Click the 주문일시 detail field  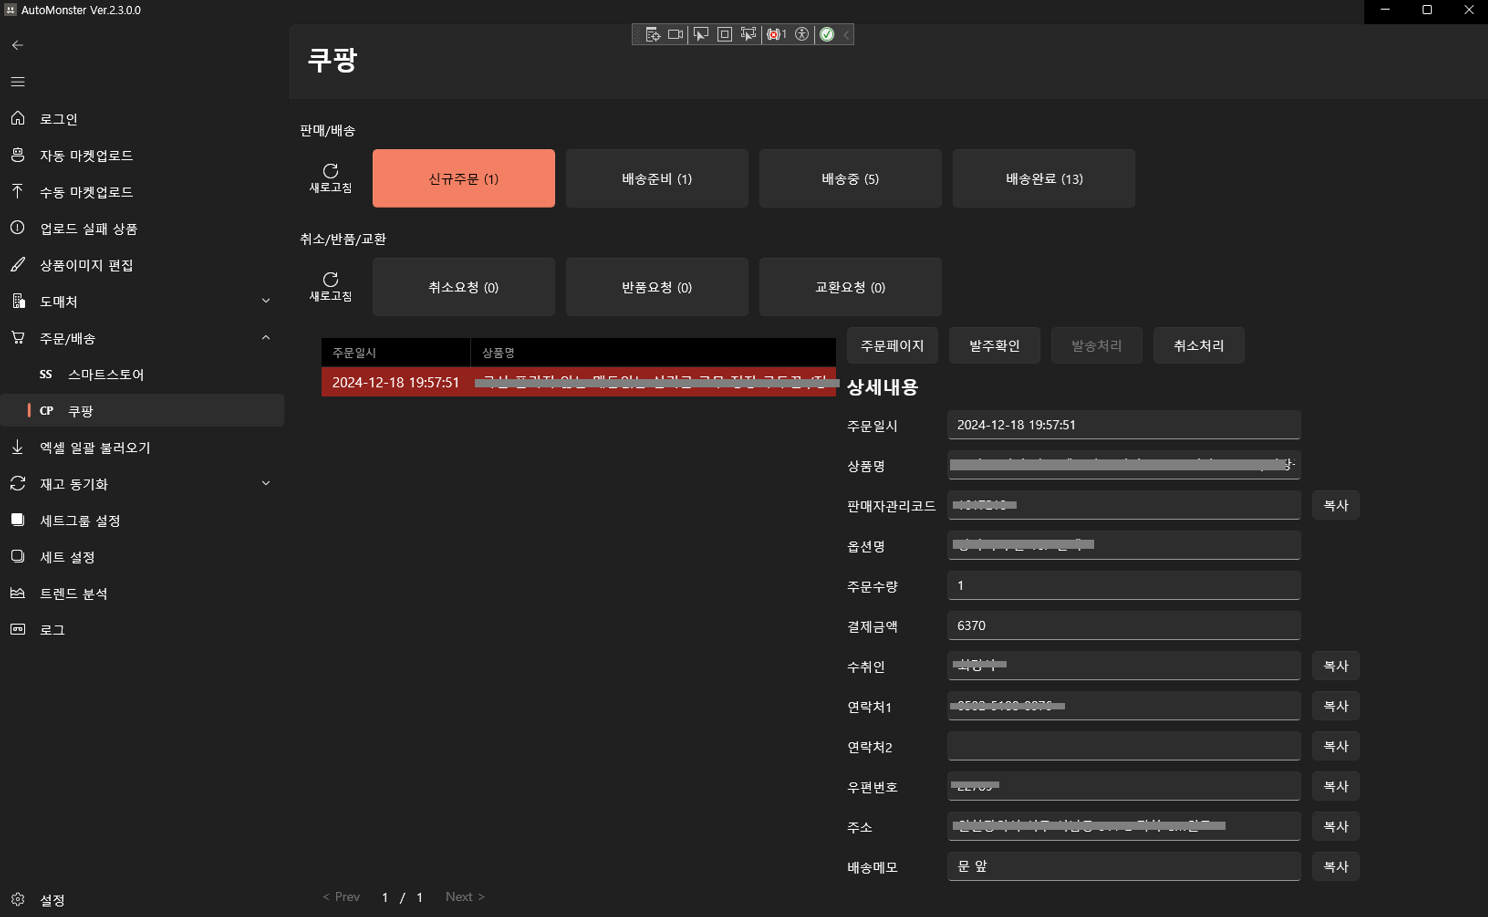click(x=1124, y=425)
